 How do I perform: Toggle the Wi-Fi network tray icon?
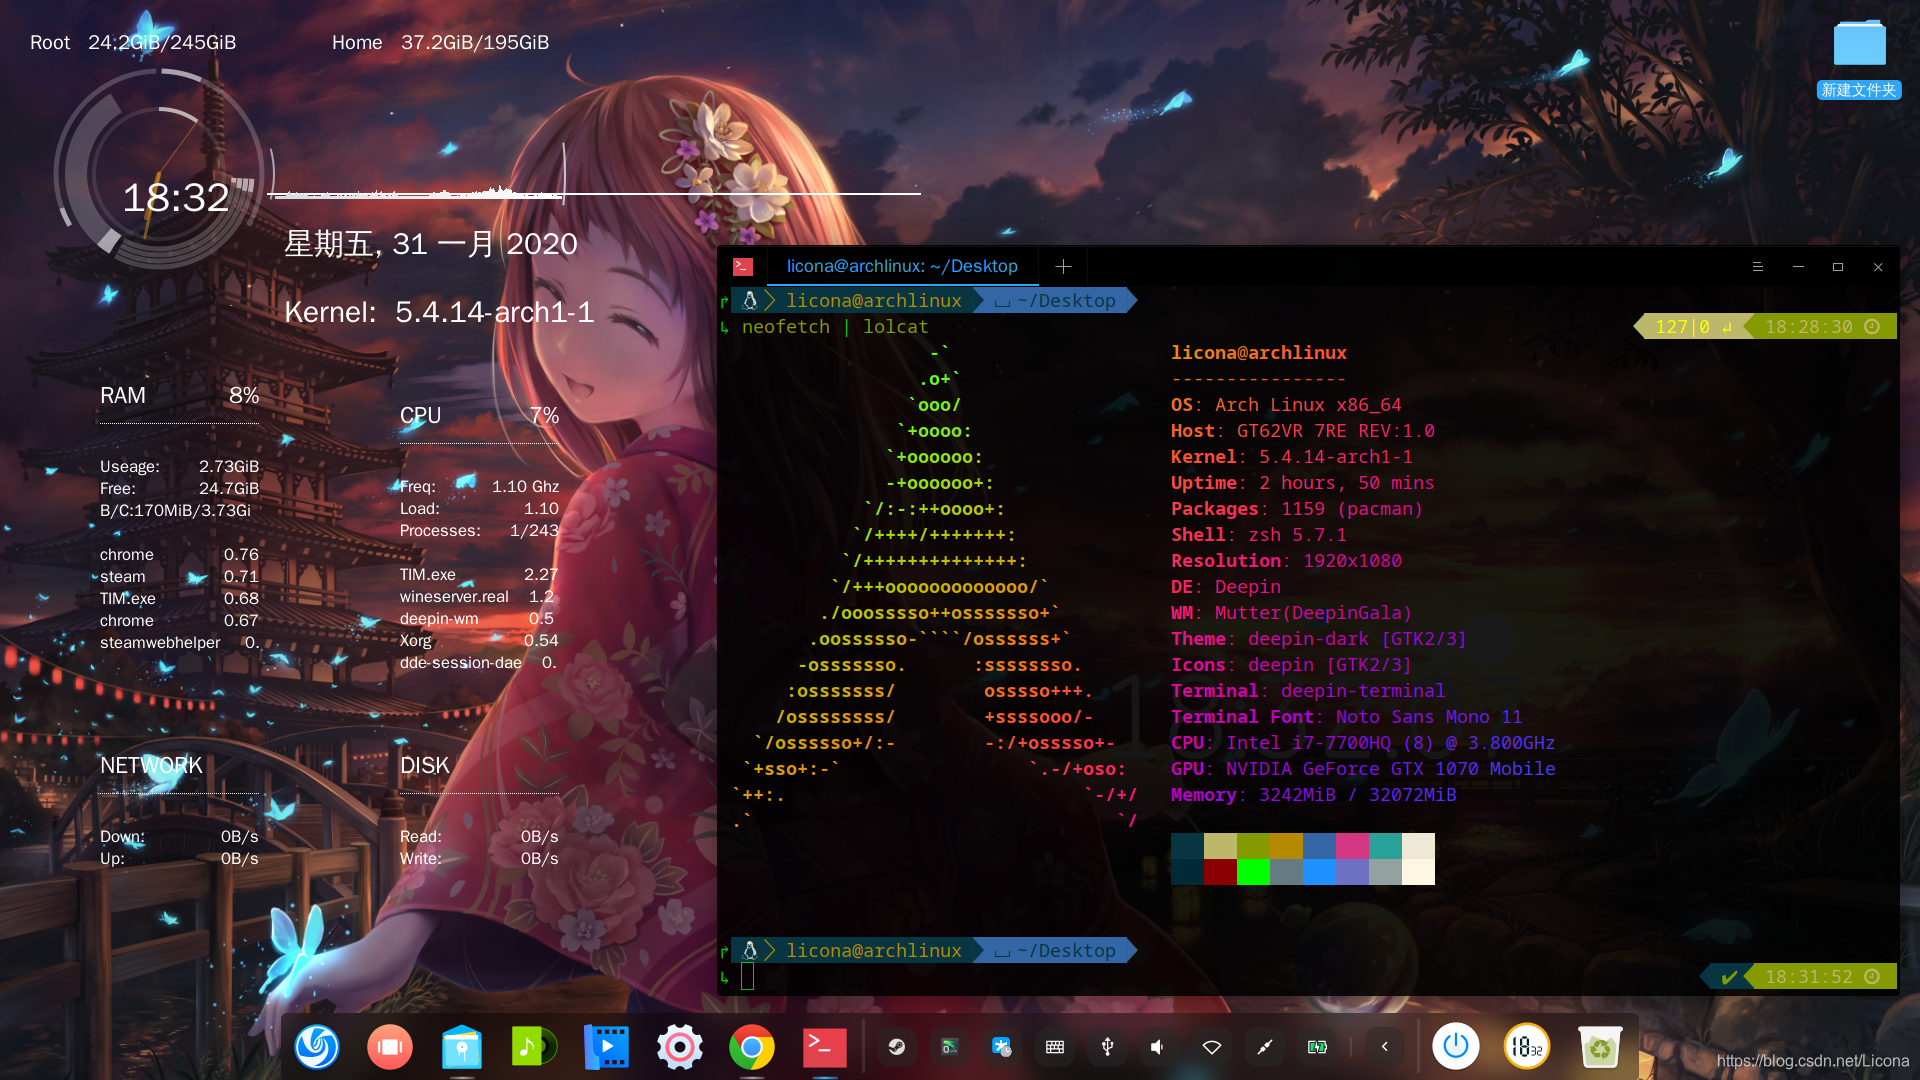[1211, 1047]
